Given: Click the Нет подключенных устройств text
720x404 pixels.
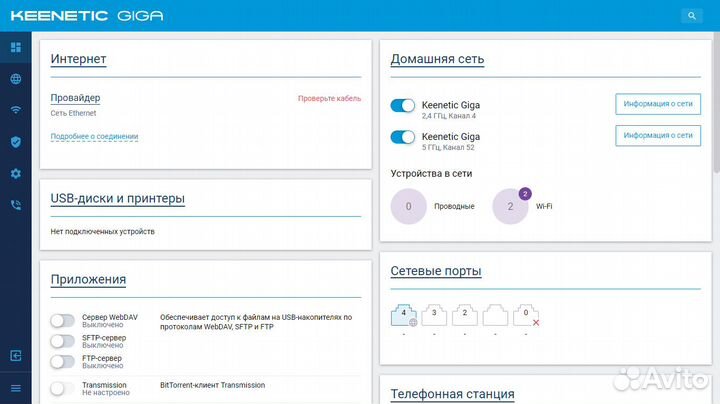Looking at the screenshot, I should [x=102, y=231].
